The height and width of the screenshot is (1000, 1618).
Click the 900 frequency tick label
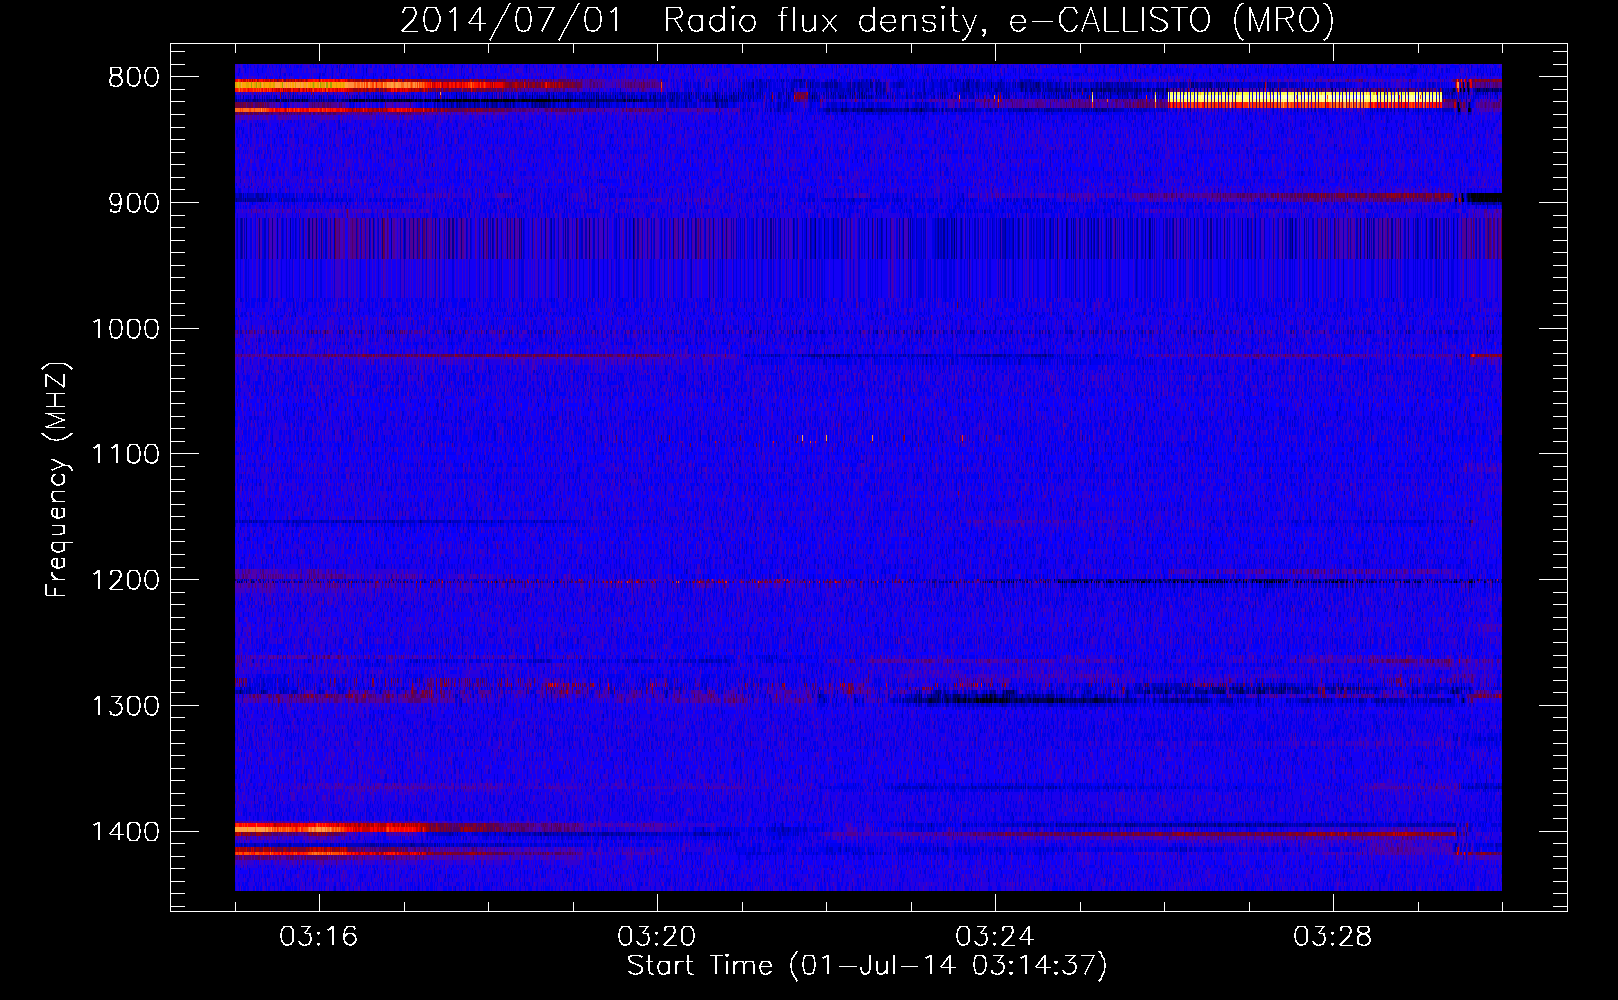point(134,203)
